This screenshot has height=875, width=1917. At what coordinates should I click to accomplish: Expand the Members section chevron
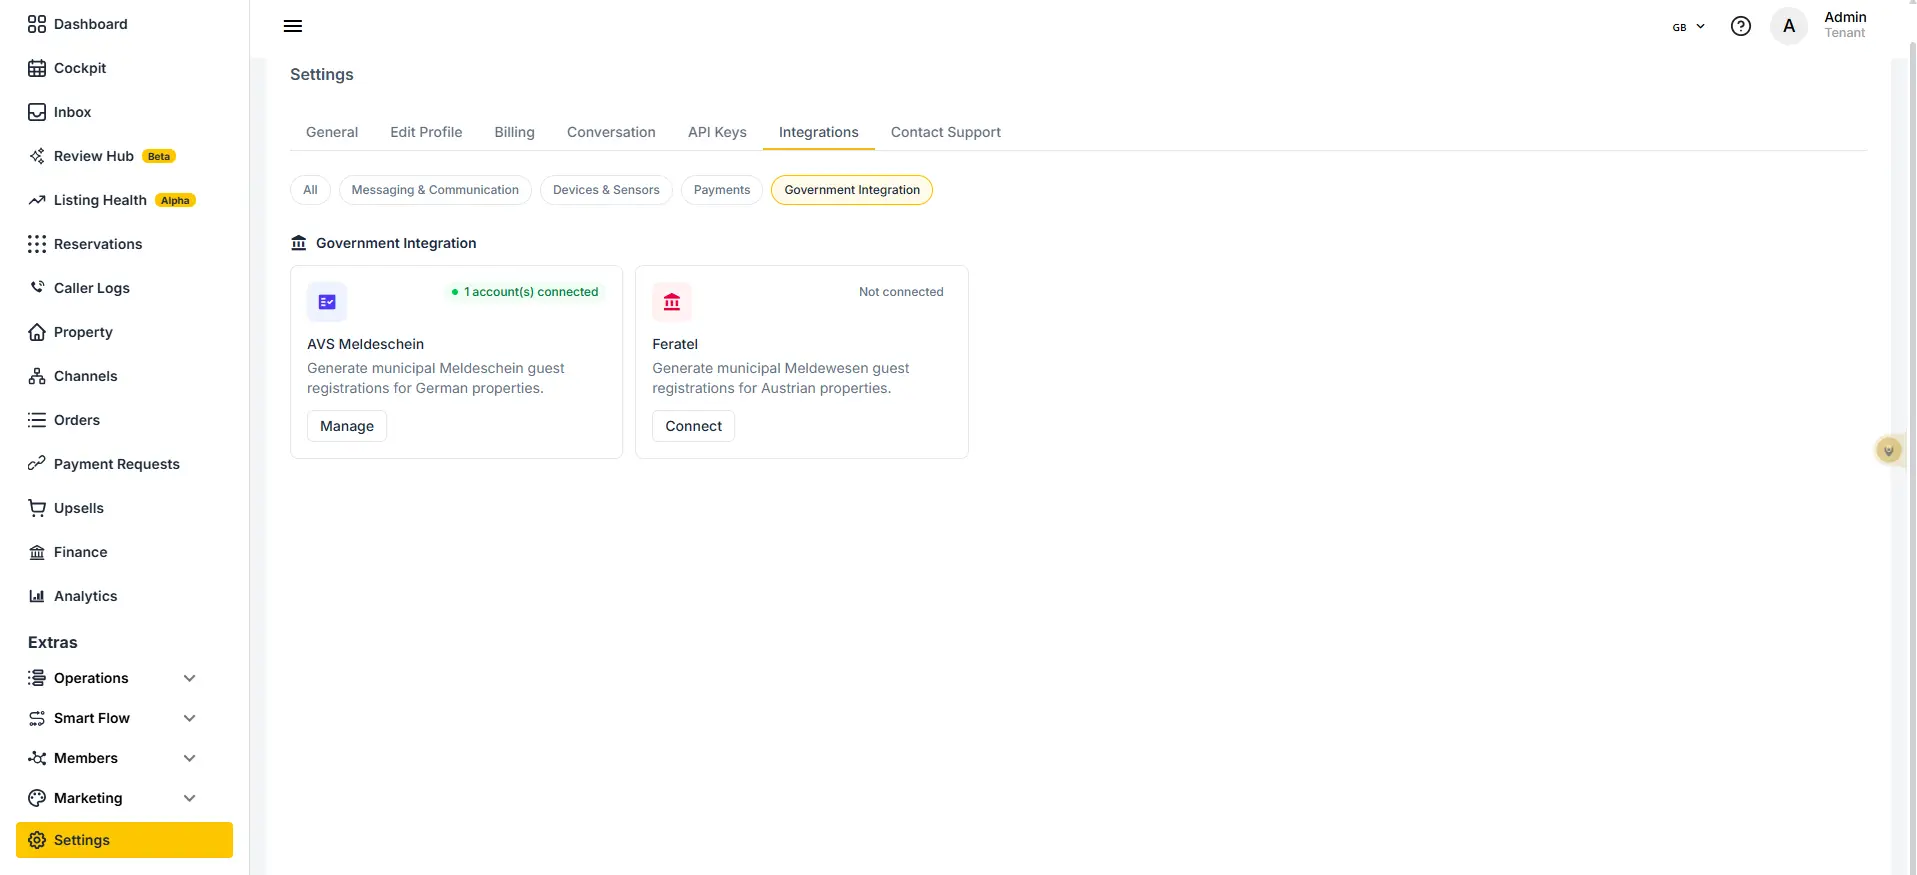[x=190, y=758]
